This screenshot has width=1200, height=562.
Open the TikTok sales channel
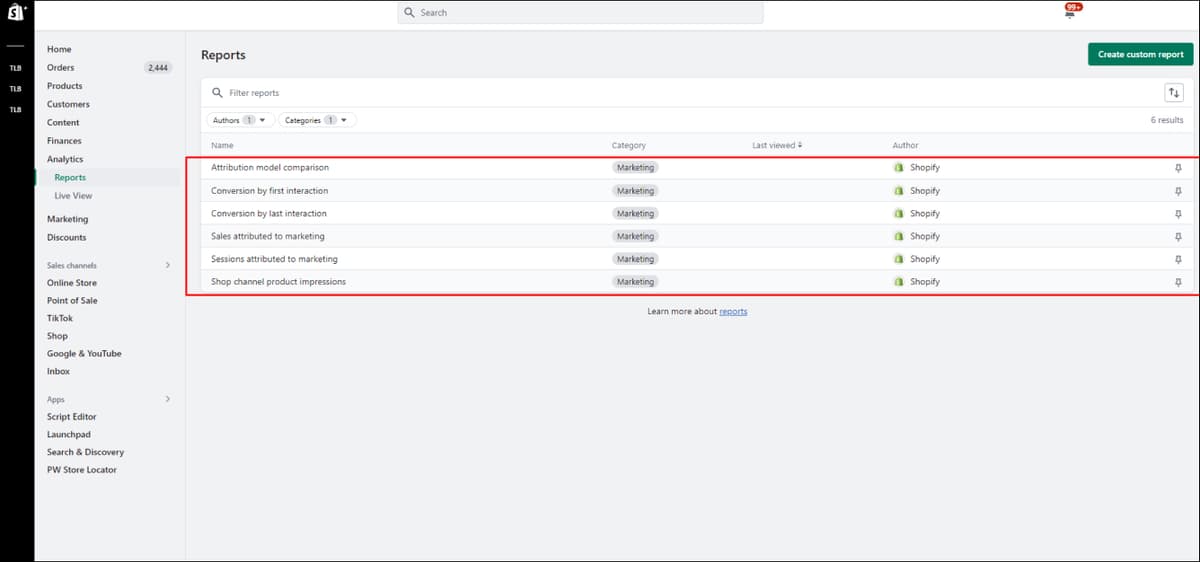(60, 318)
